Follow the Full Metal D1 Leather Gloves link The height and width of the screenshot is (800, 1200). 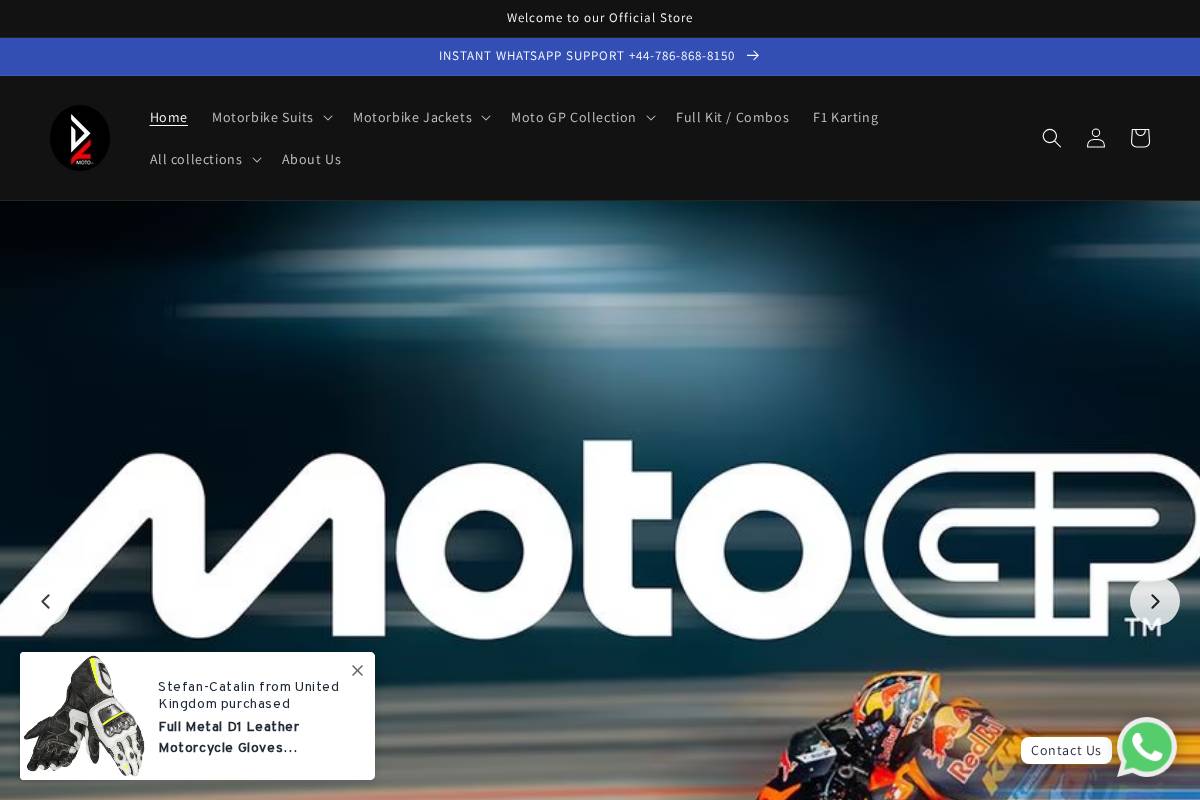(x=229, y=737)
